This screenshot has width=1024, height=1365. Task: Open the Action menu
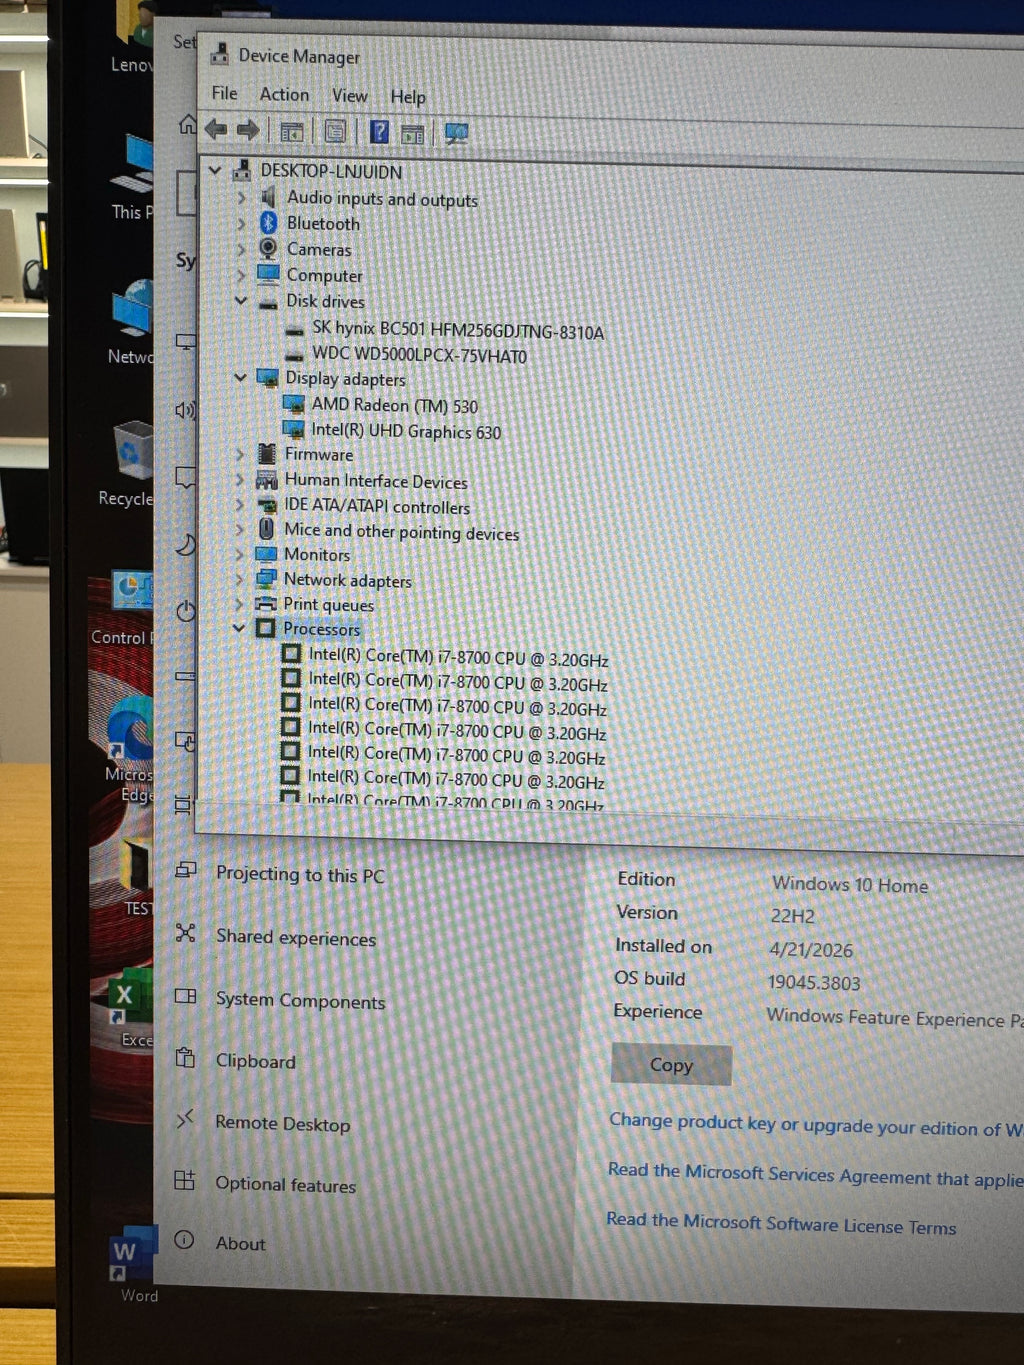(284, 94)
